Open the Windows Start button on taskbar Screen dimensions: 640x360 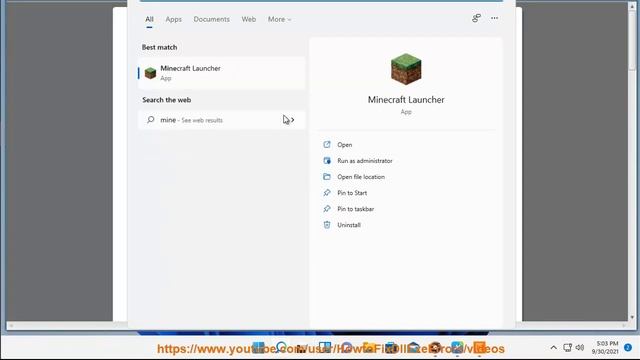click(x=258, y=348)
